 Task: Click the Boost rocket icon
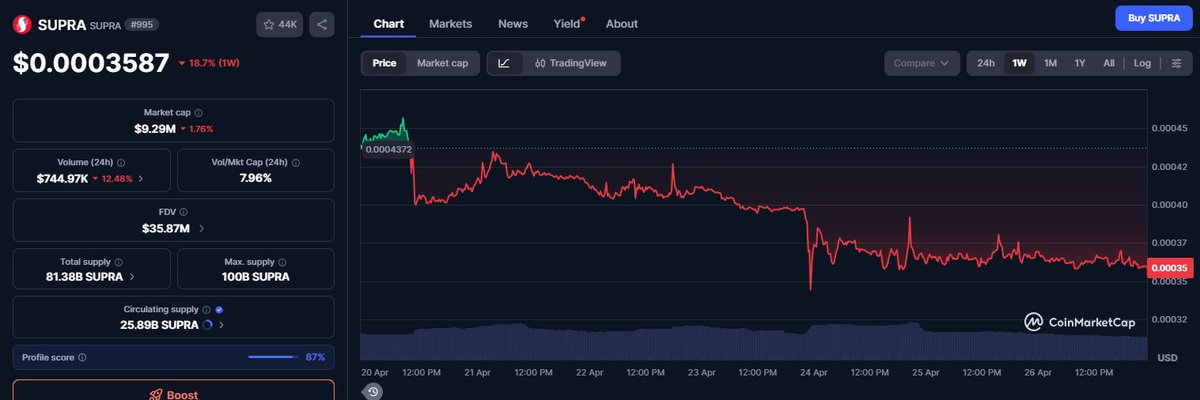point(155,394)
